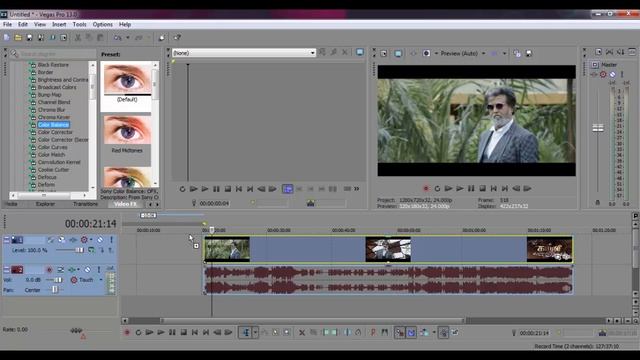Click the Split event icon in timeline toolbar
The height and width of the screenshot is (360, 640).
(347, 333)
